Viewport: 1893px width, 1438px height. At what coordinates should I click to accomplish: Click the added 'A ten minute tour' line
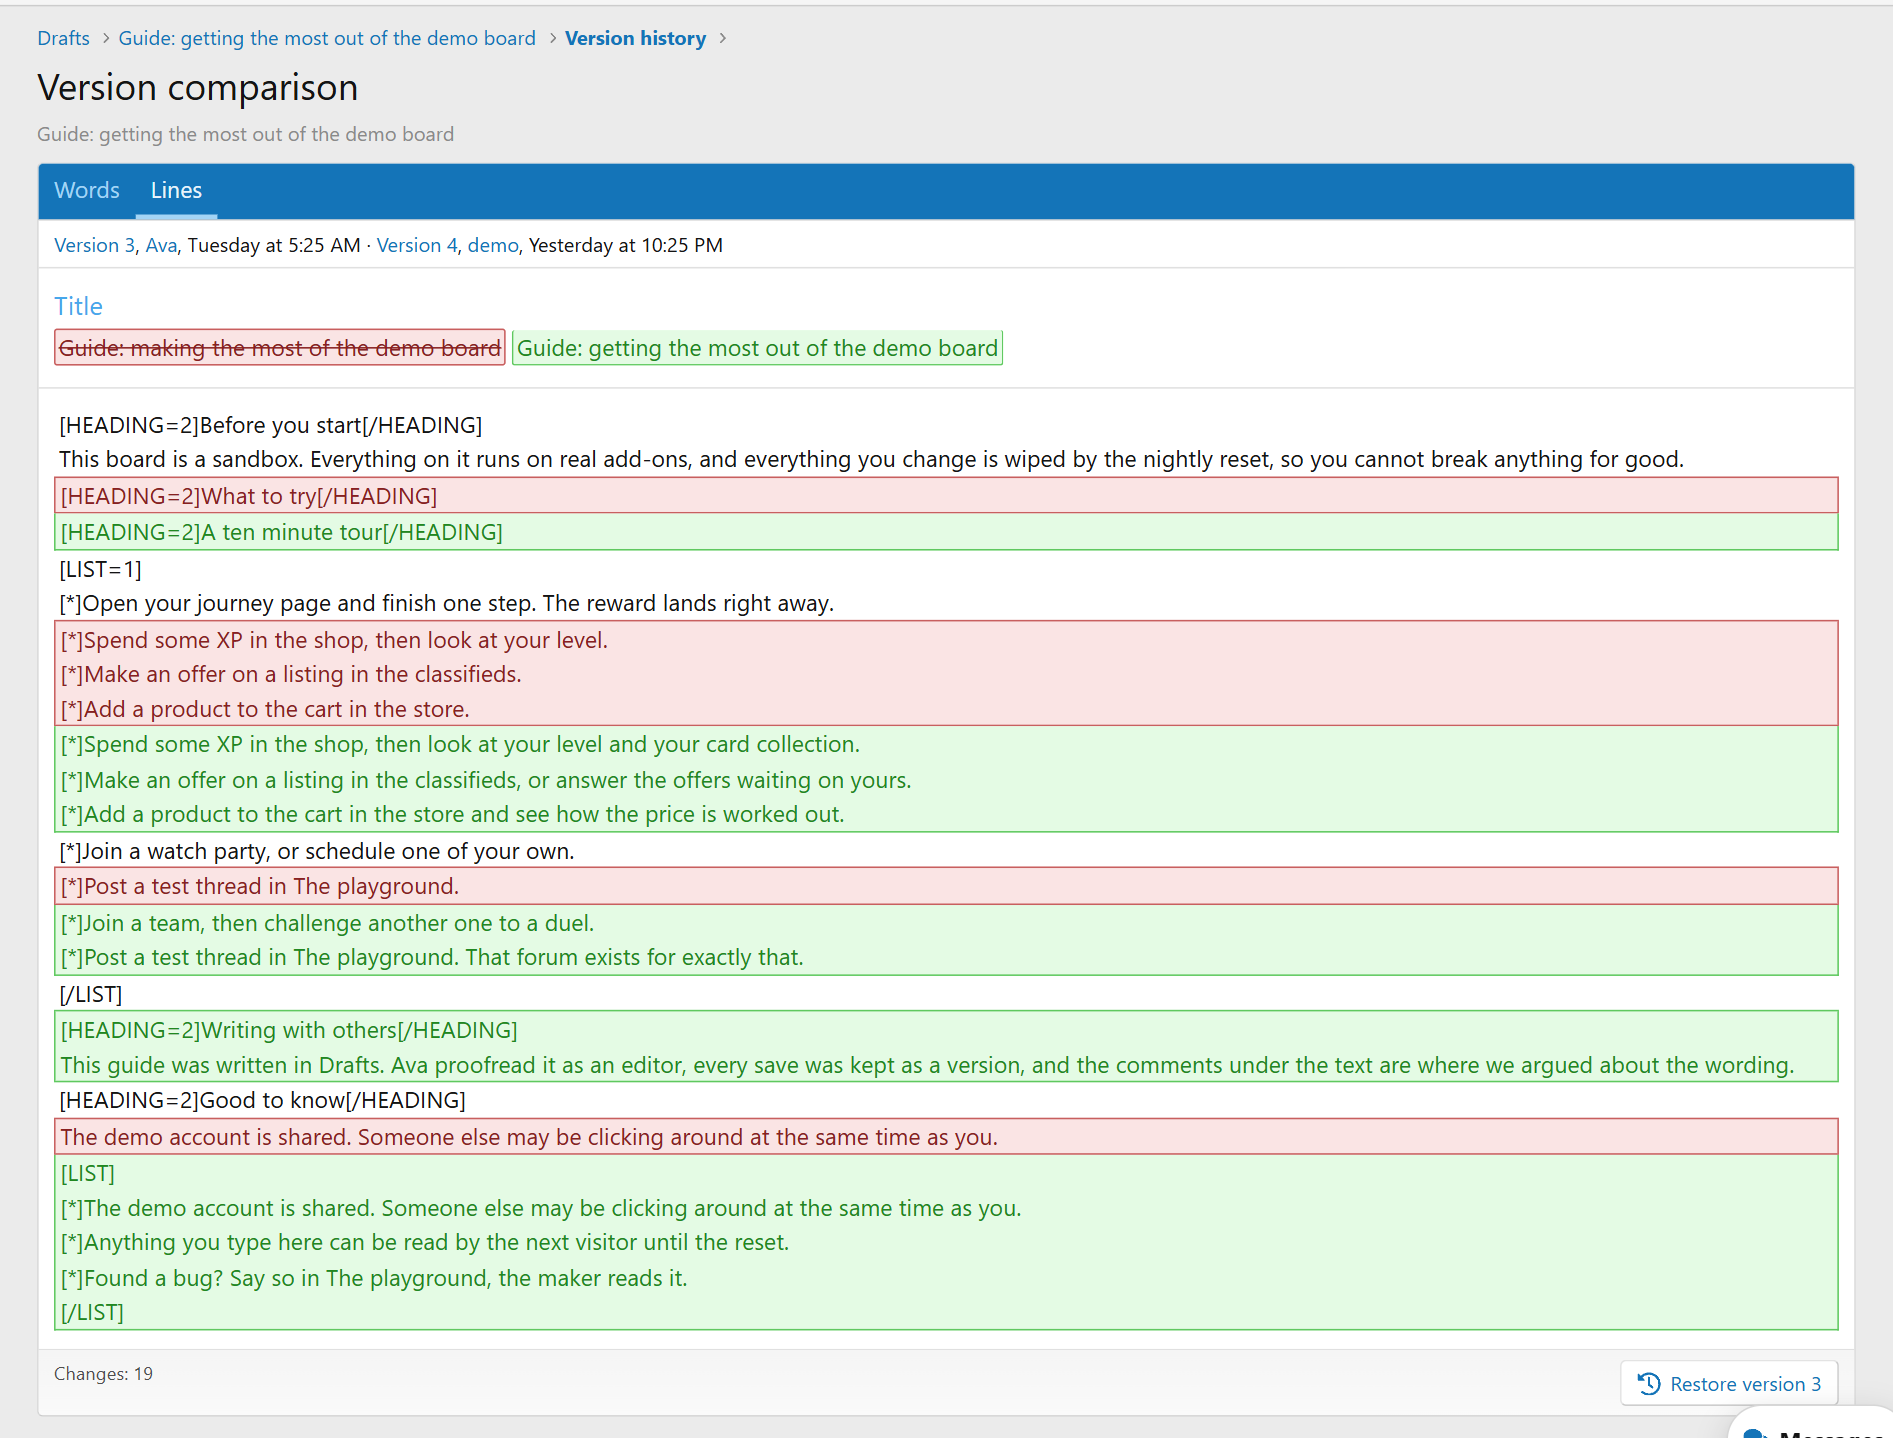click(946, 532)
